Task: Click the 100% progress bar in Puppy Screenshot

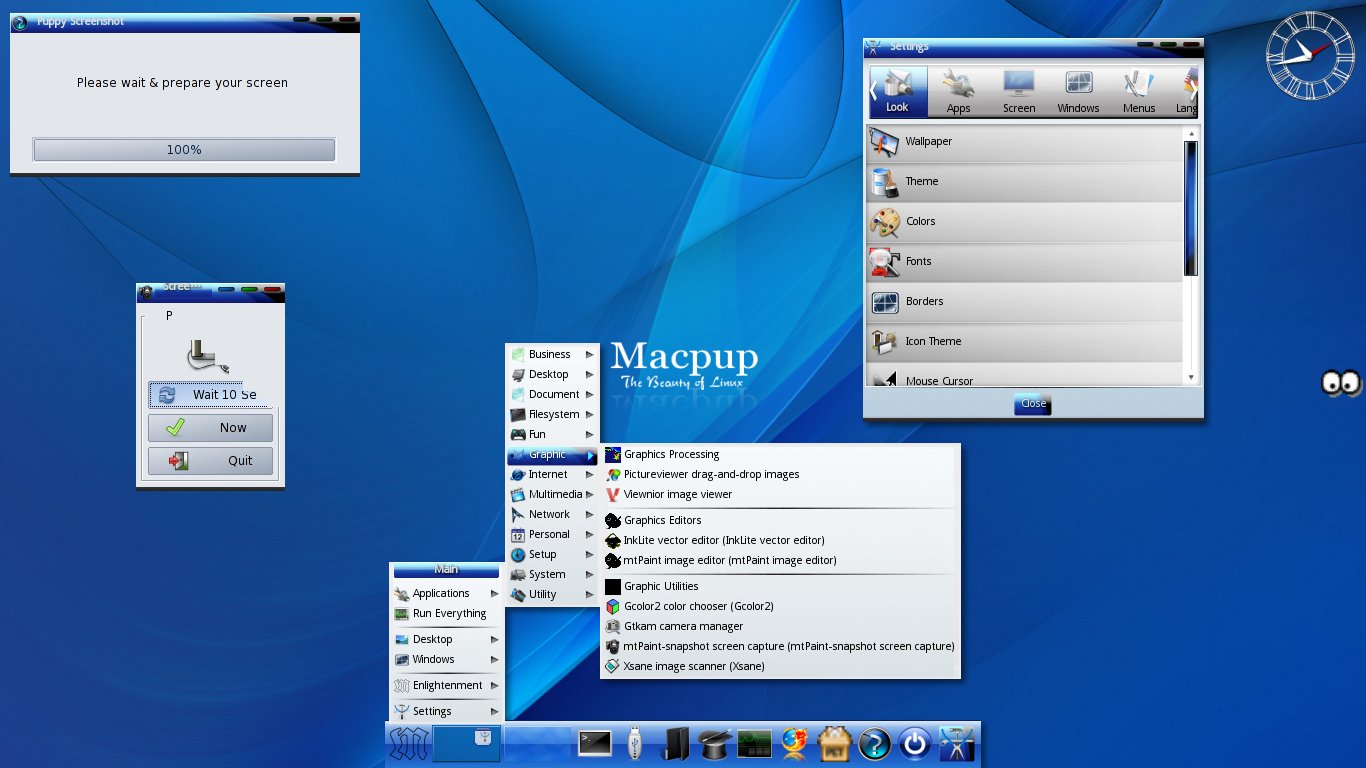Action: 184,150
